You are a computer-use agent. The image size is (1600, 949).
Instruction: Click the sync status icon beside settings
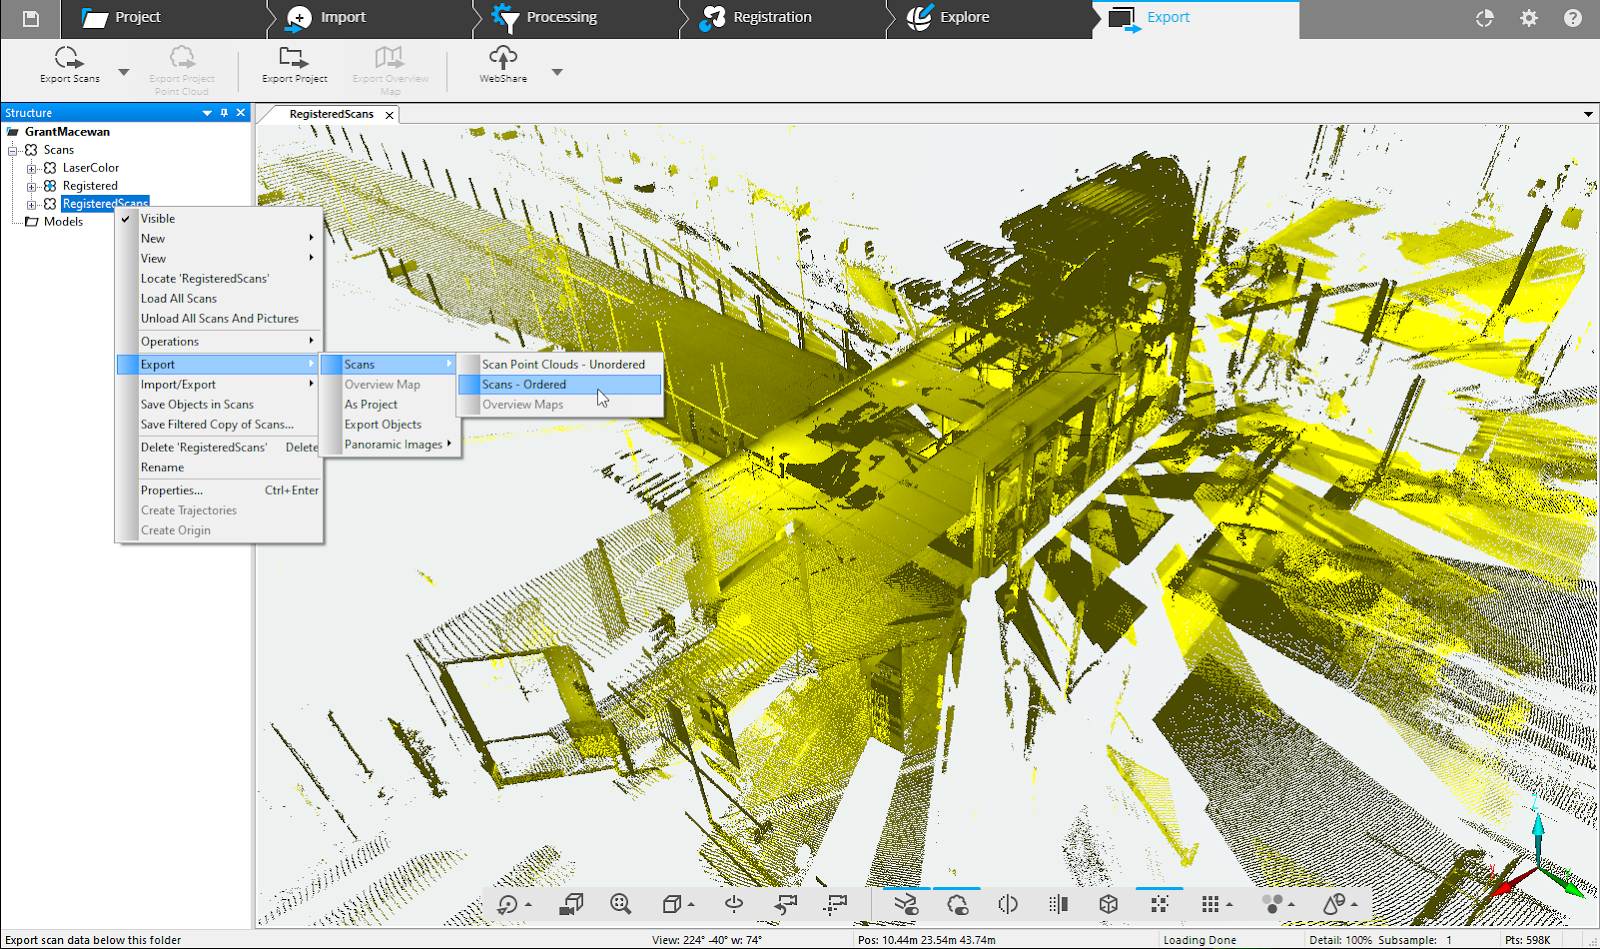tap(1485, 18)
